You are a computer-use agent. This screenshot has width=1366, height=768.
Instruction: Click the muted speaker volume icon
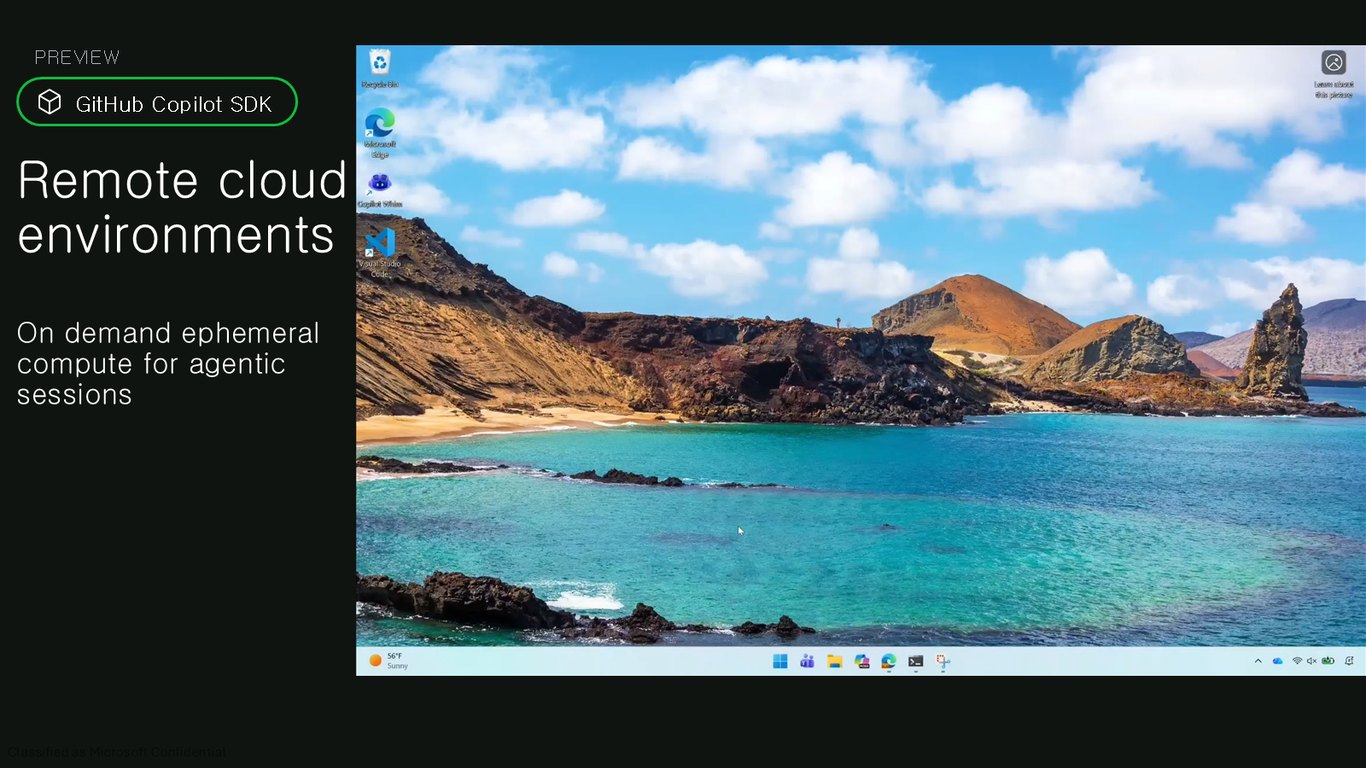1311,661
